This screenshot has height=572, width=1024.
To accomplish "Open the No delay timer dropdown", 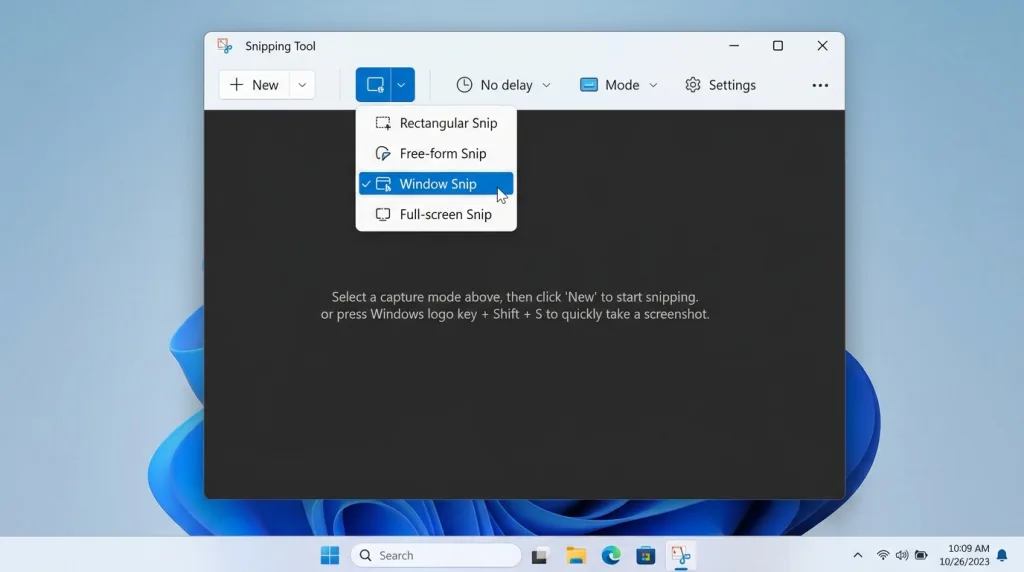I will (504, 85).
